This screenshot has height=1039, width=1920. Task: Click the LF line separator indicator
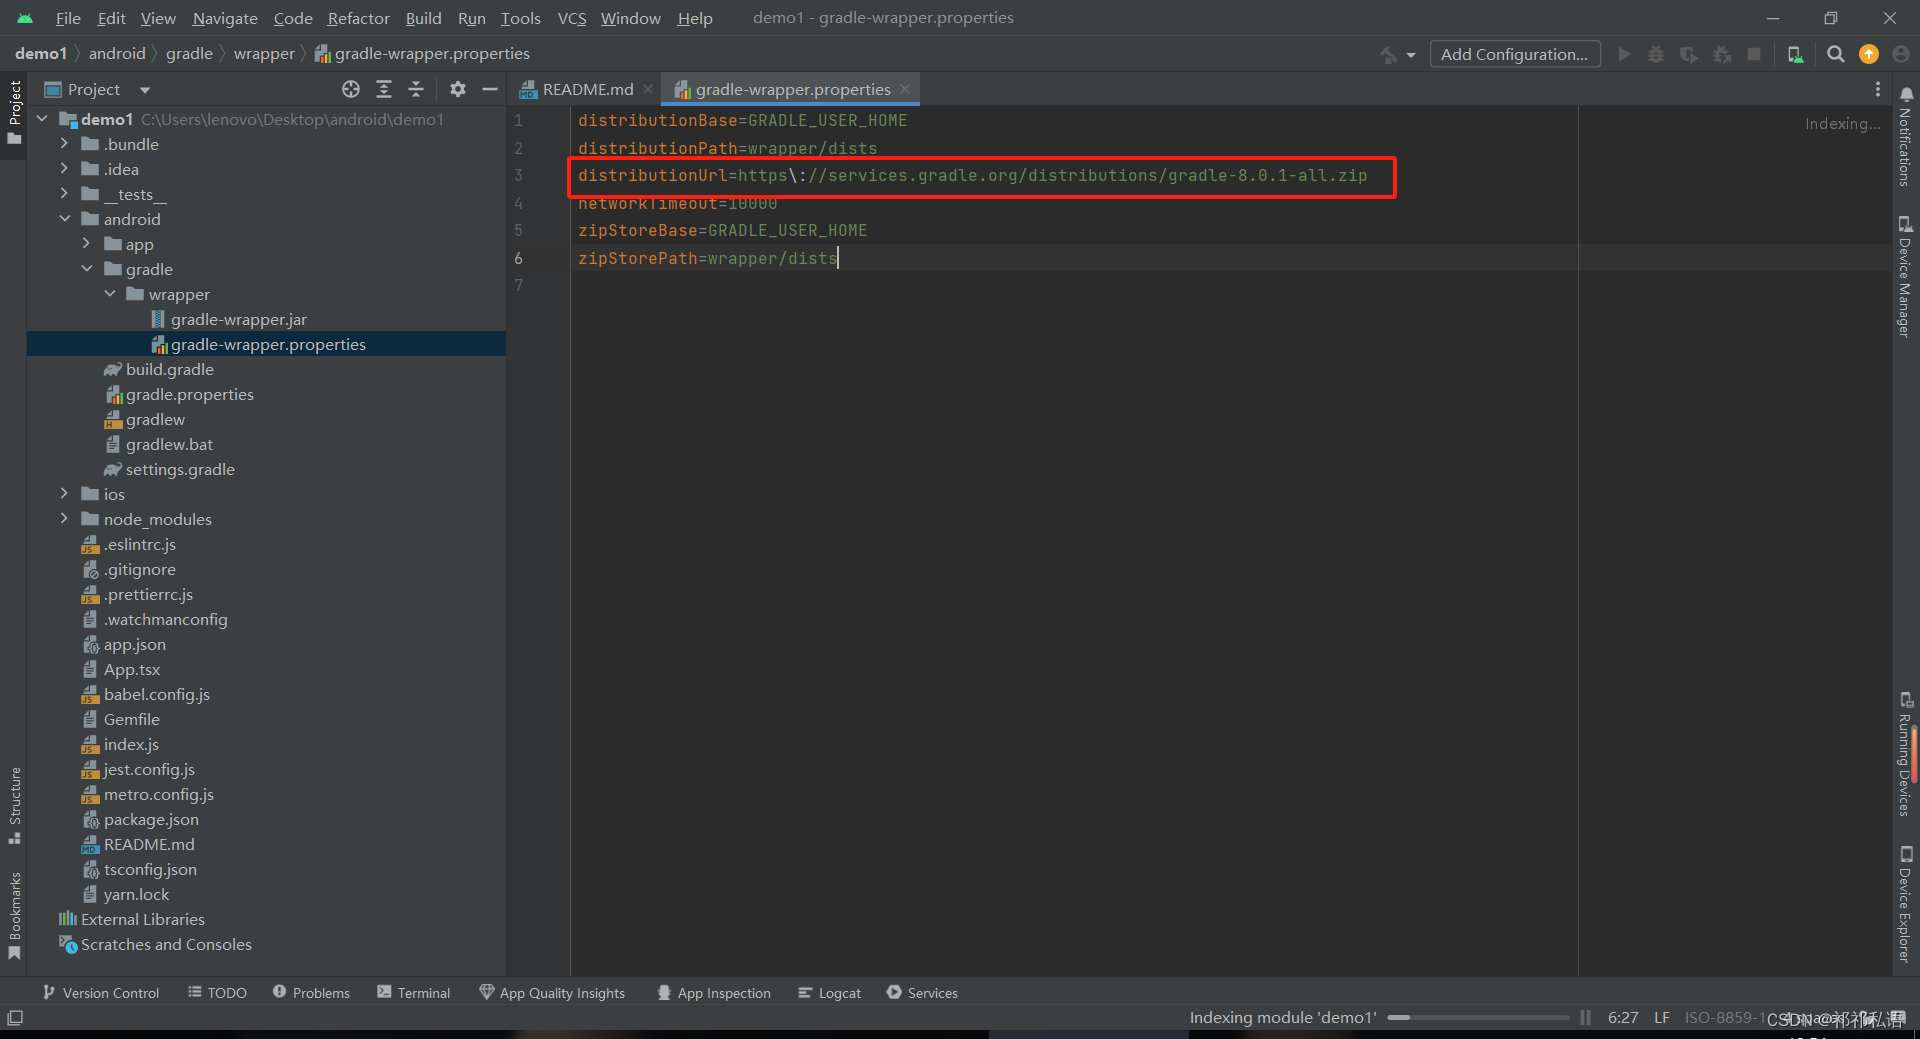pos(1662,1018)
